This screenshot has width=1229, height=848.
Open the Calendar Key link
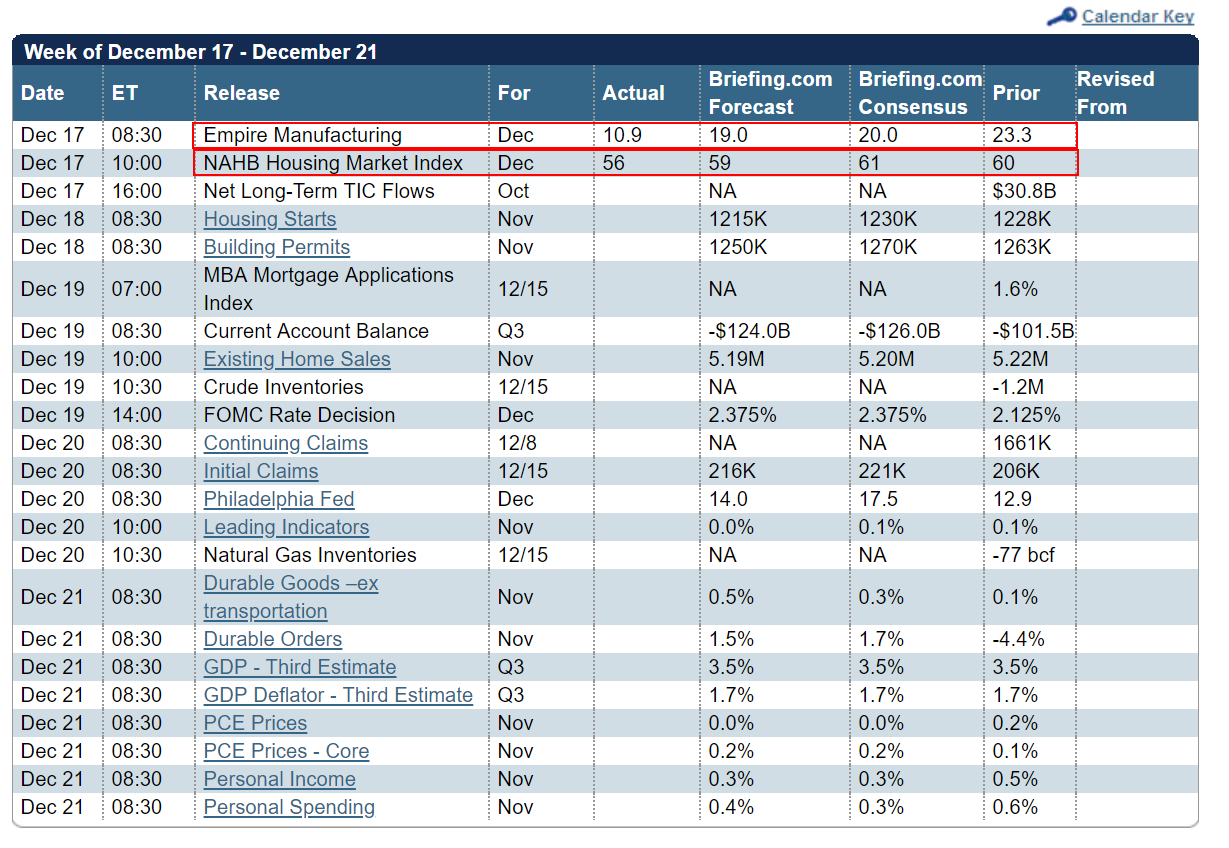(x=1138, y=16)
